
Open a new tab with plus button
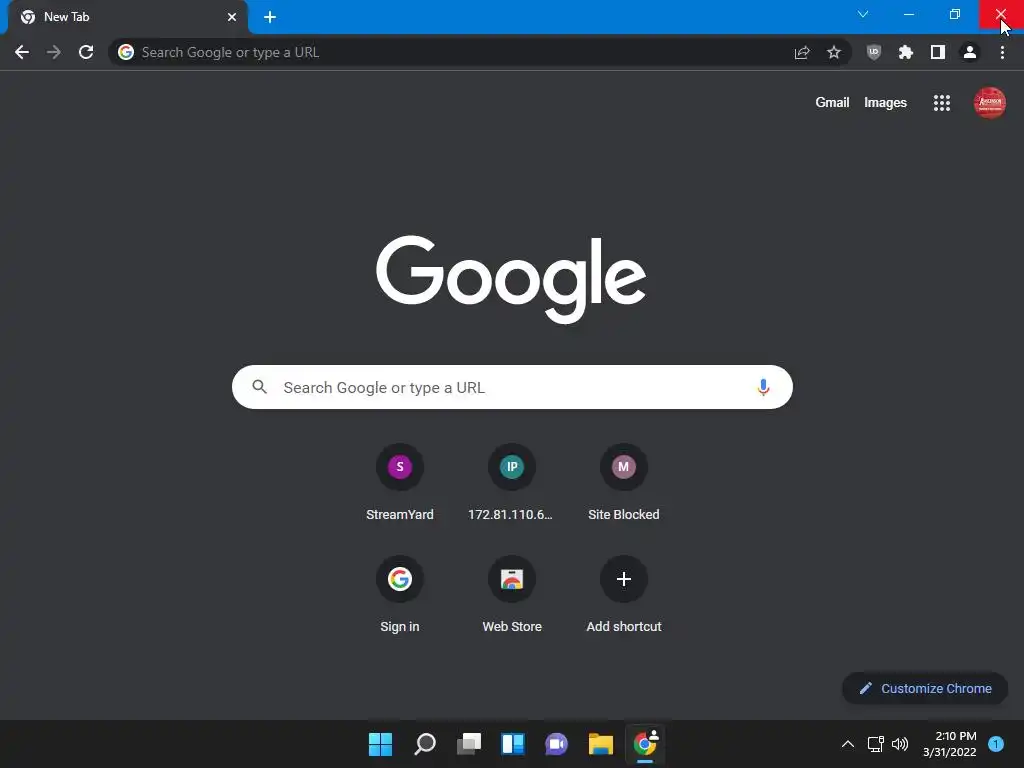point(270,17)
